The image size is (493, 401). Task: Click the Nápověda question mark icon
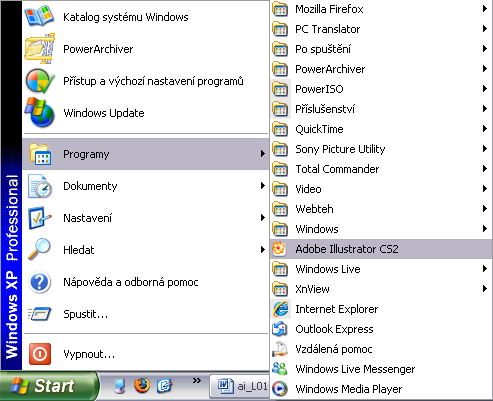point(40,282)
